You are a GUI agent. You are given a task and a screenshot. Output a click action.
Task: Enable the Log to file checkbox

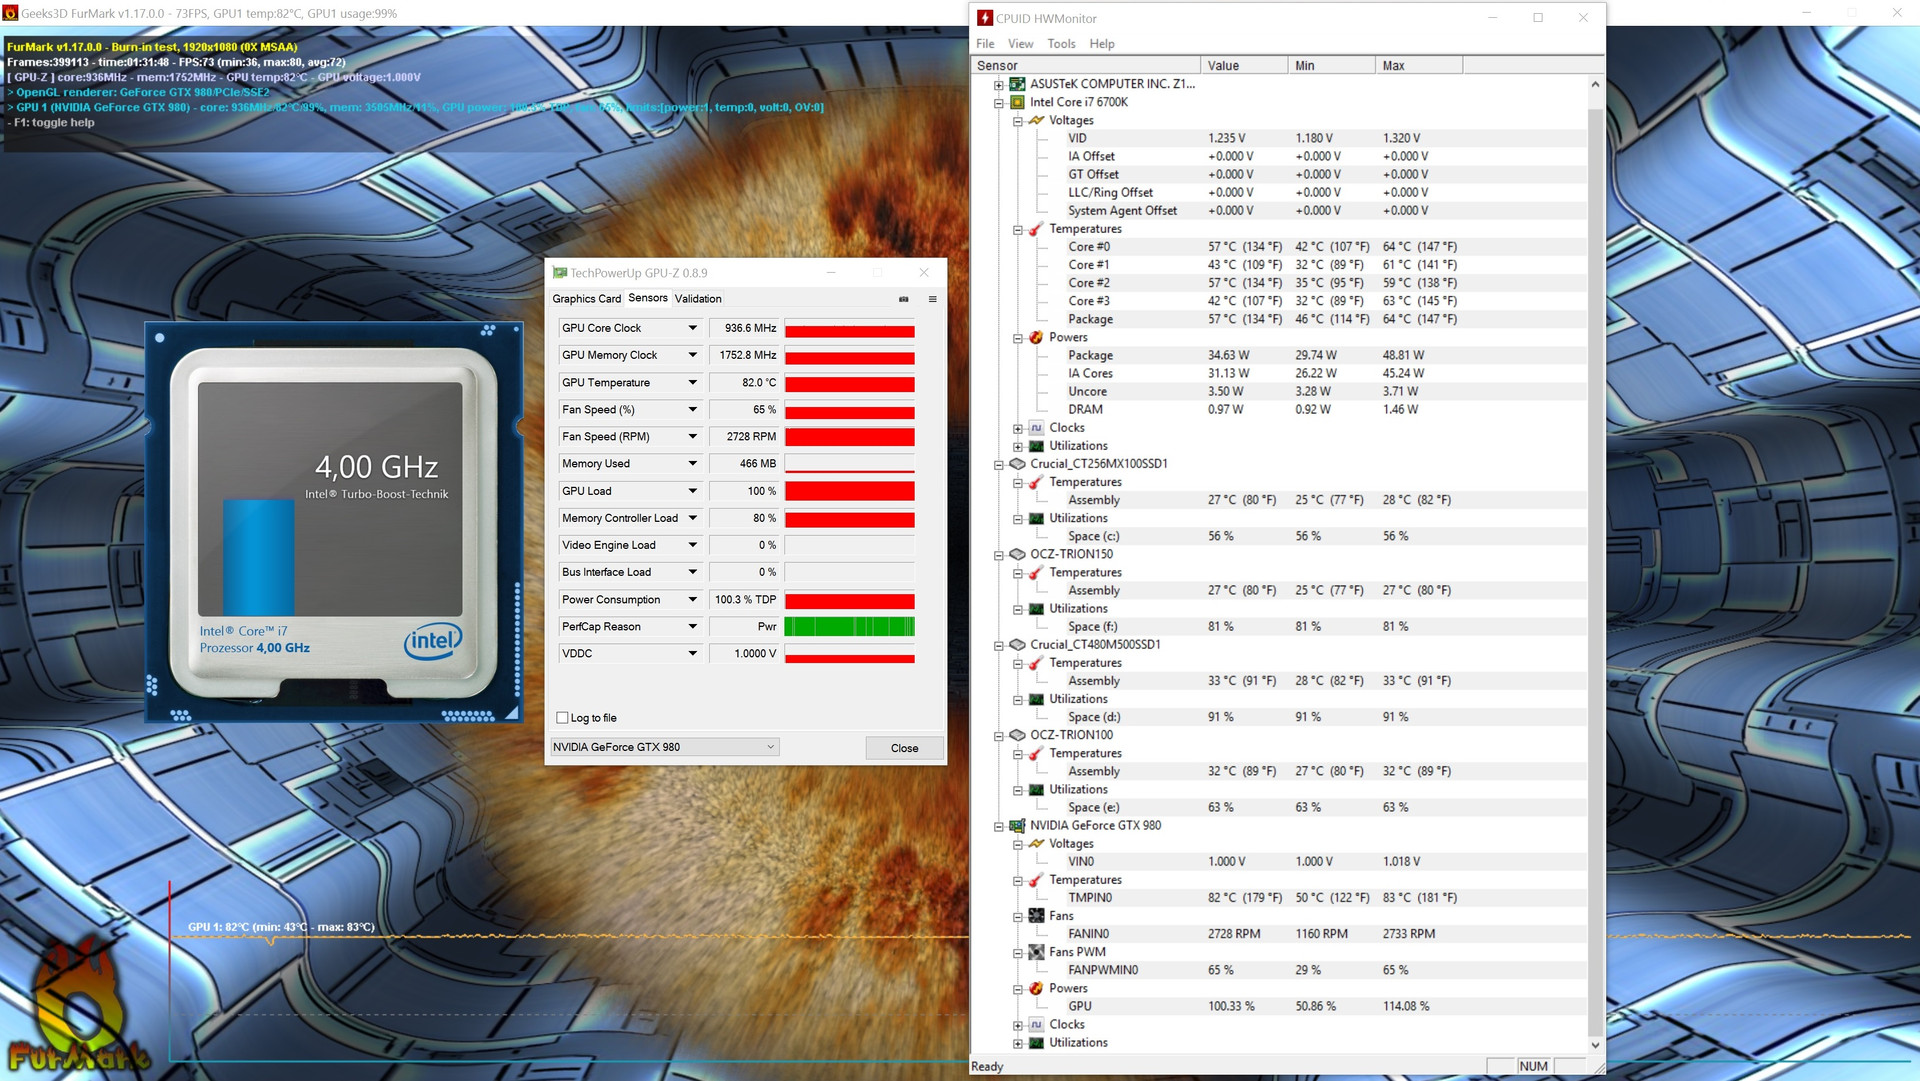[x=562, y=718]
